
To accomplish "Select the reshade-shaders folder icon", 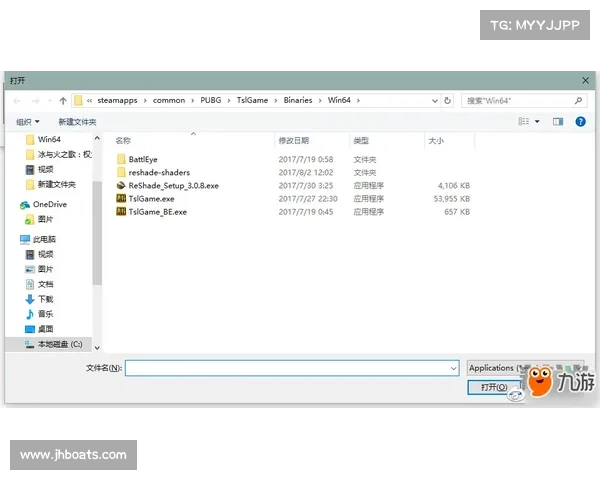I will [x=121, y=172].
